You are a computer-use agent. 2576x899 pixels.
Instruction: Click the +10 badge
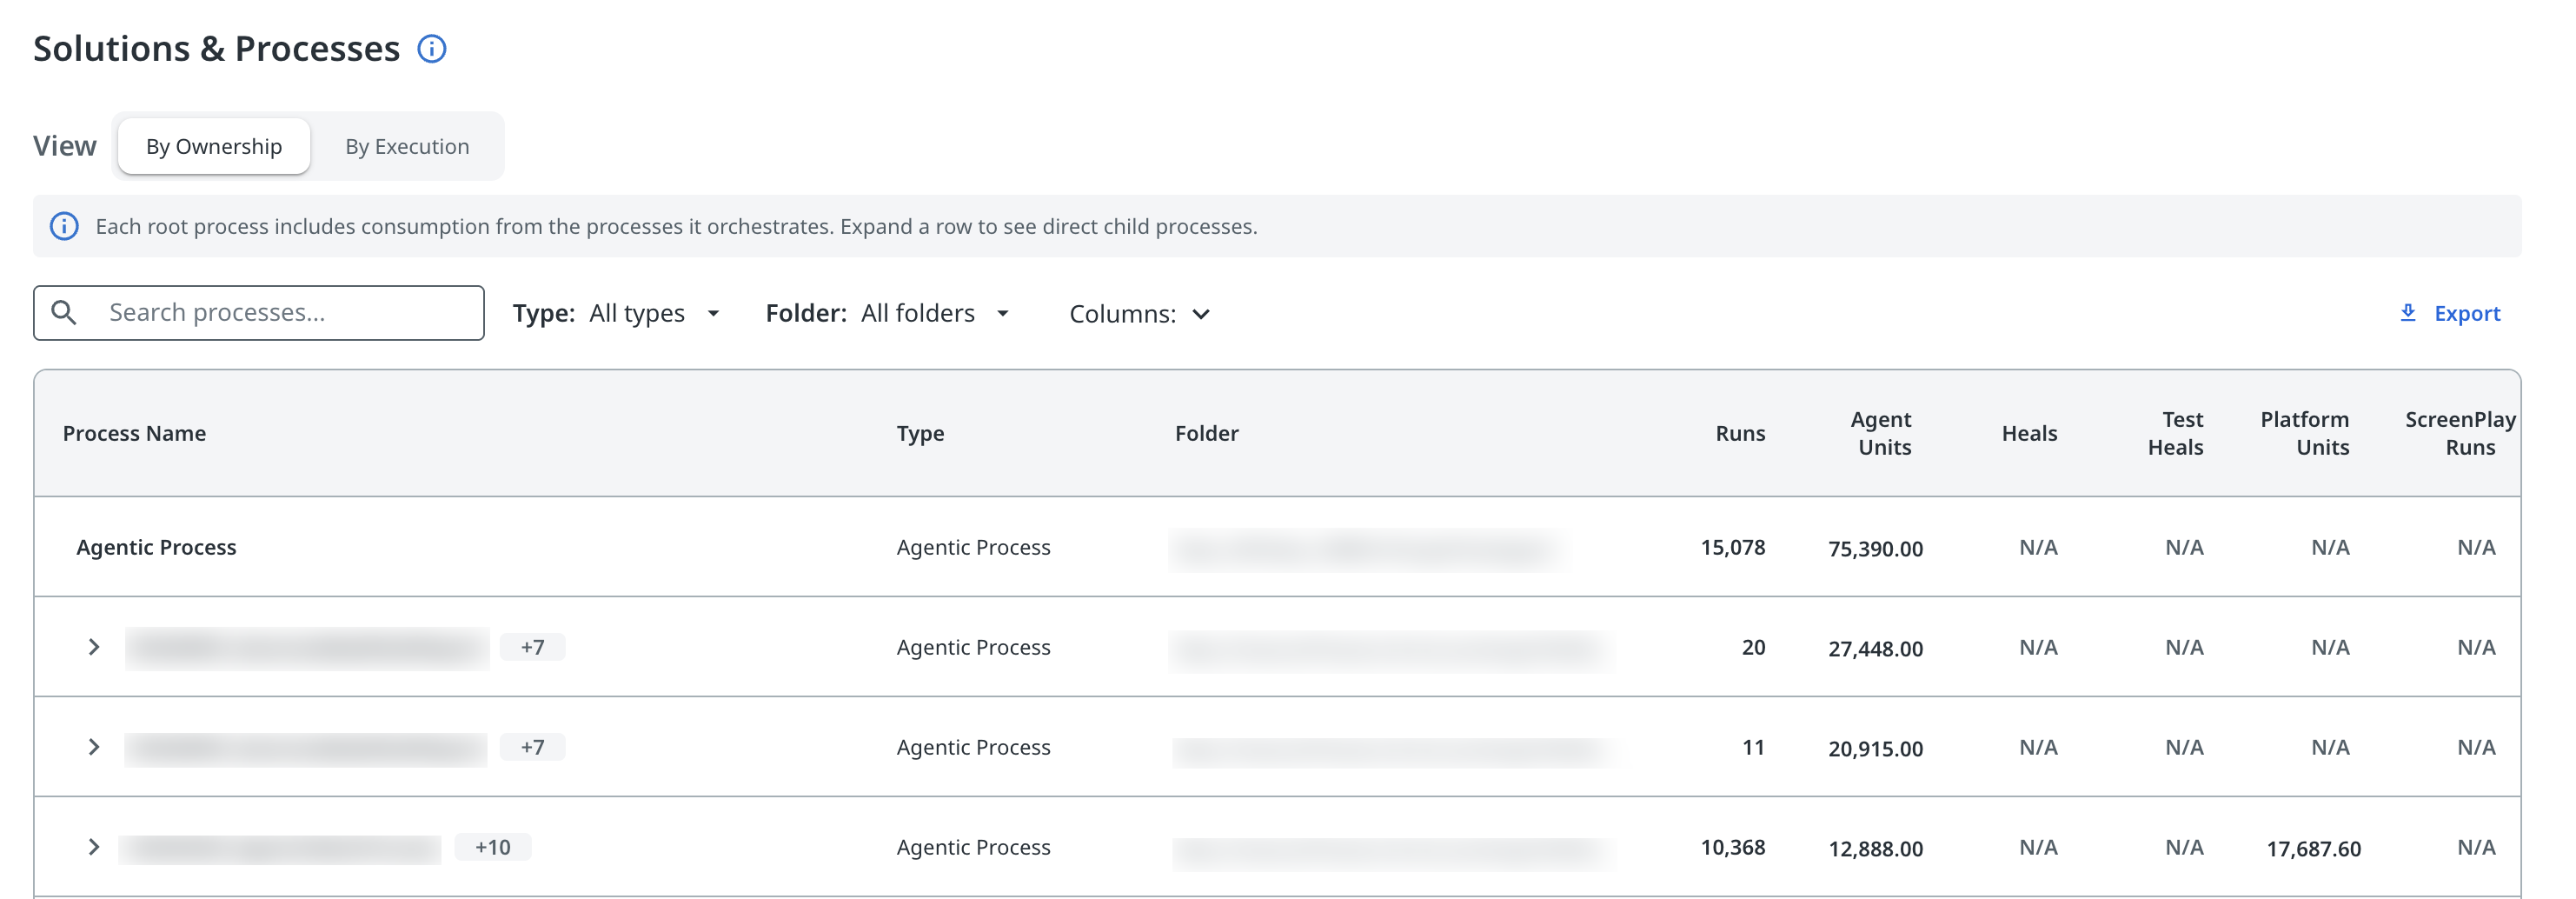(493, 847)
